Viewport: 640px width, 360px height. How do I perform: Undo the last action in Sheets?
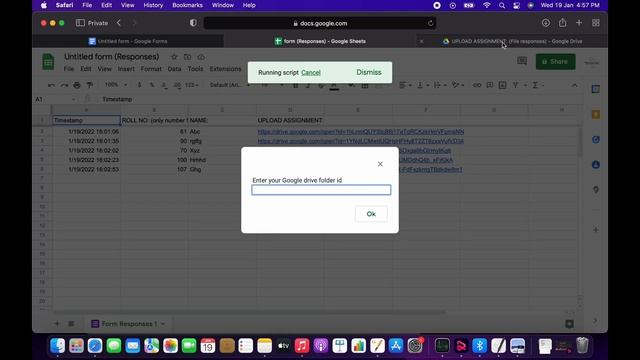click(x=51, y=85)
